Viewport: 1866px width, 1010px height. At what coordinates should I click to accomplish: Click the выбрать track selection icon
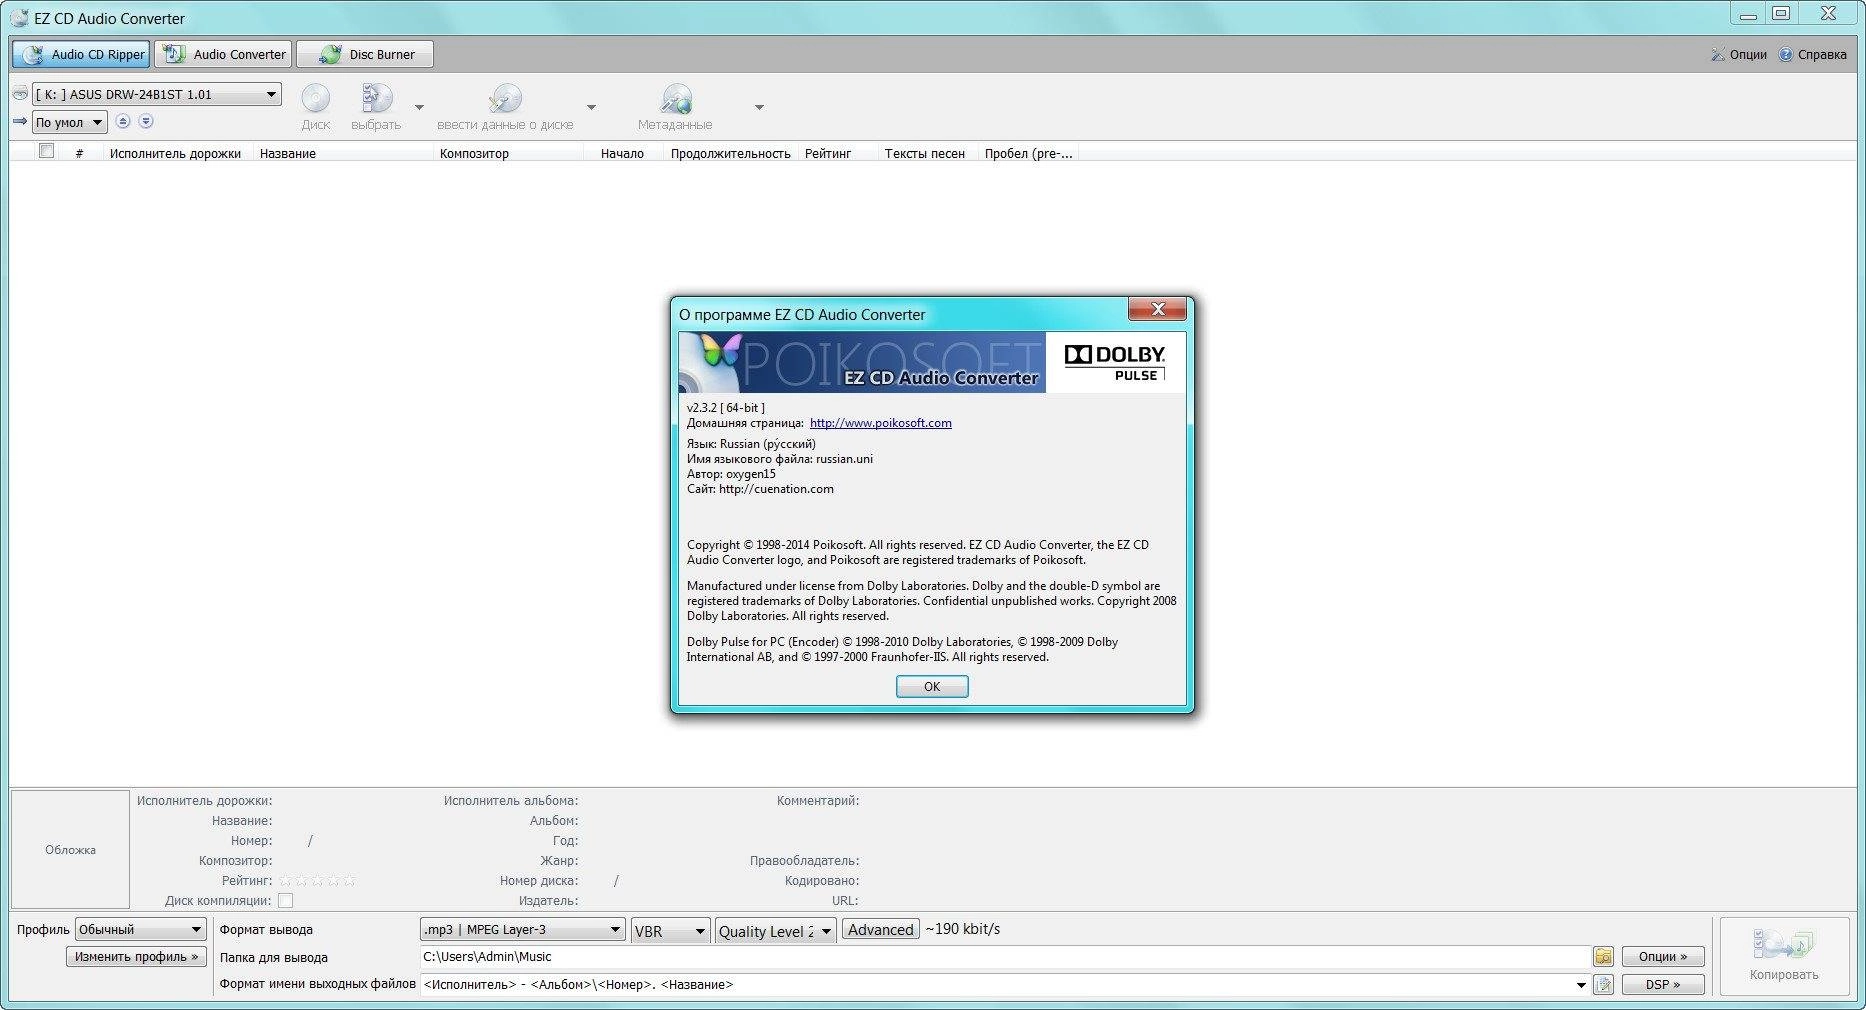[376, 107]
